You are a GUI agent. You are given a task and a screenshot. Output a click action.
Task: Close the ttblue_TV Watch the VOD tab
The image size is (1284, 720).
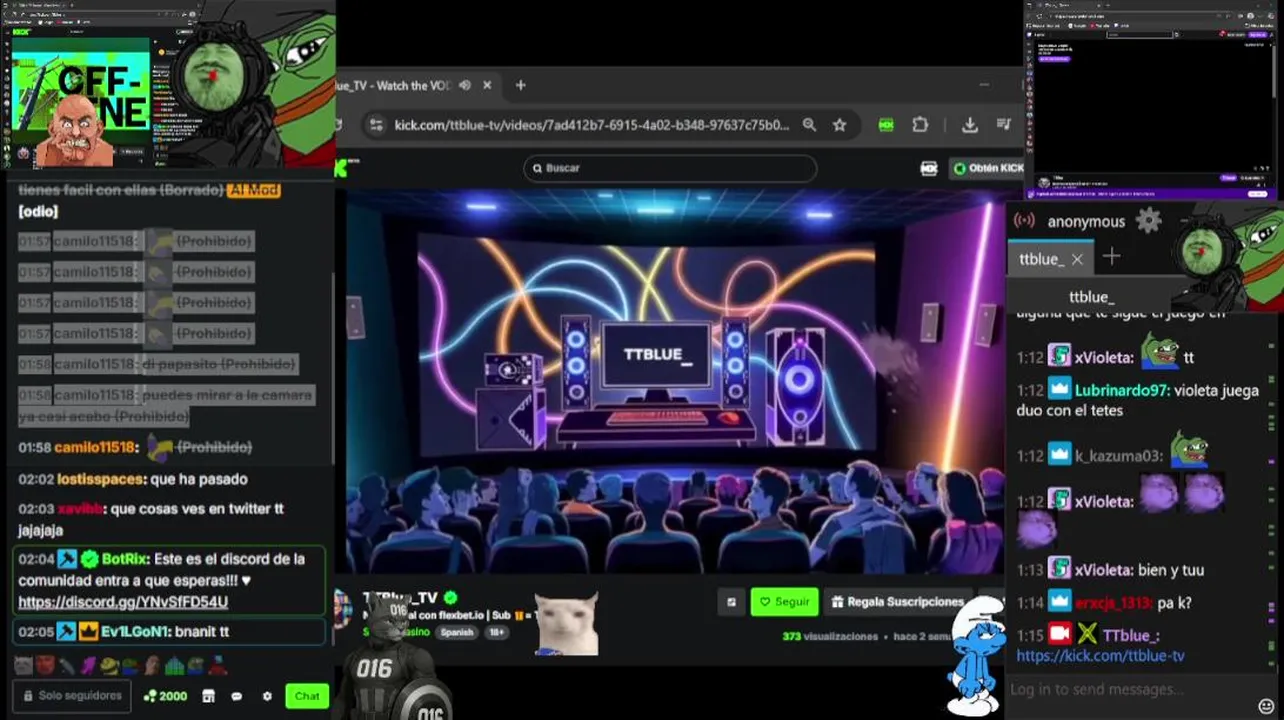pyautogui.click(x=488, y=85)
